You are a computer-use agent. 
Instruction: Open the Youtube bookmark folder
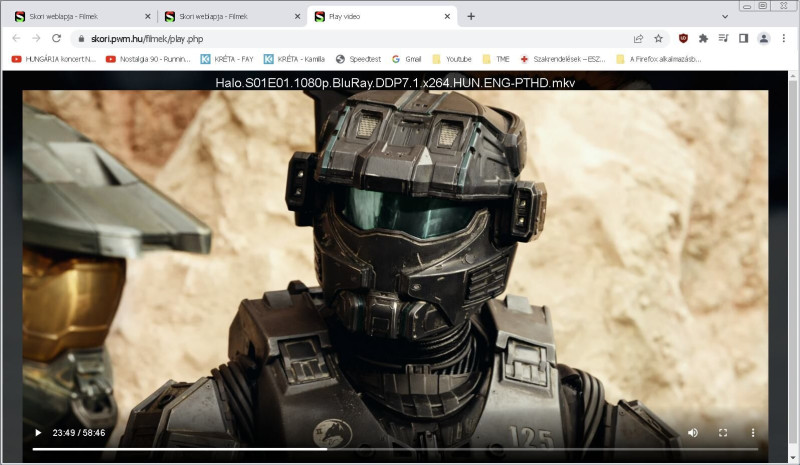coord(452,59)
